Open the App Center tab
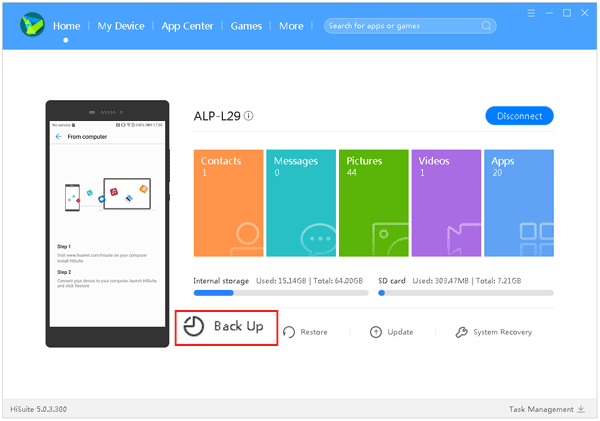 pos(187,26)
